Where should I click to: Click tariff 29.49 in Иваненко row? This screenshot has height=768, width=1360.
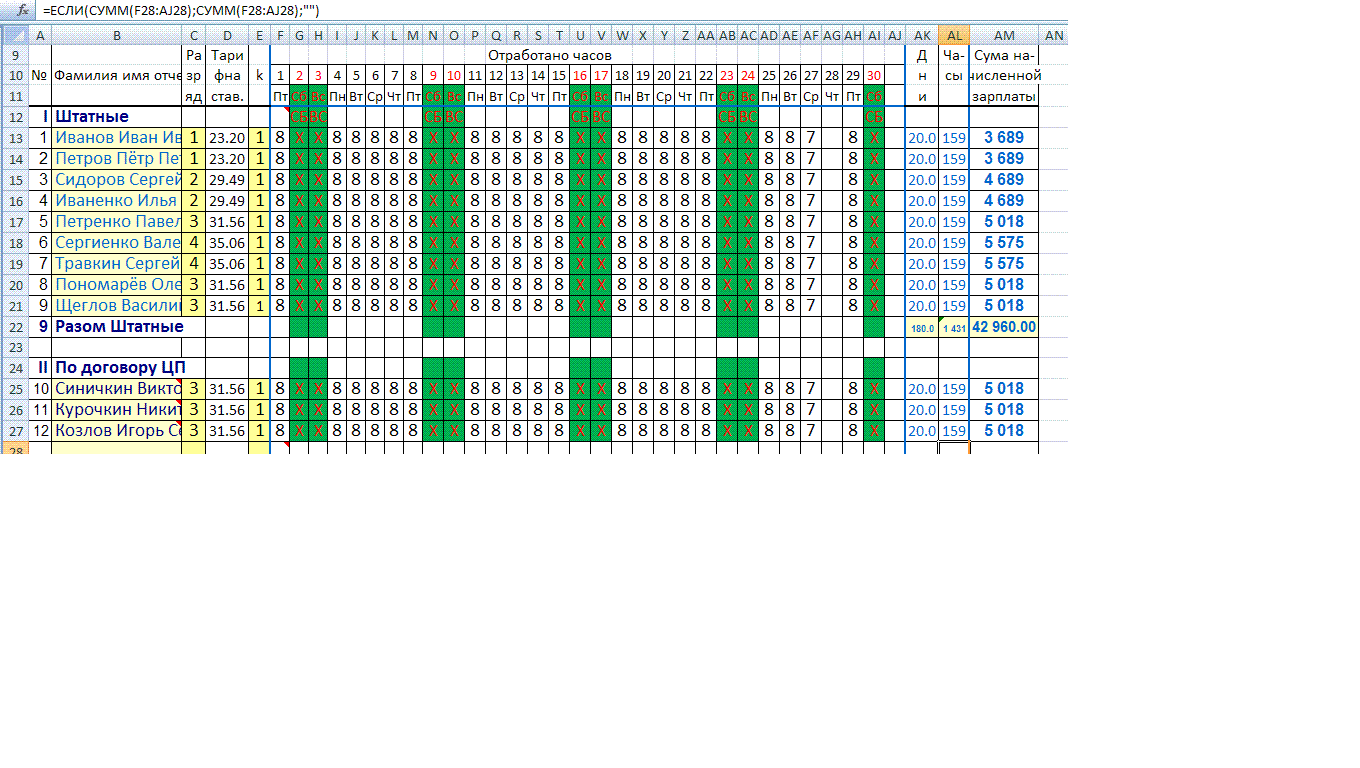coord(227,201)
